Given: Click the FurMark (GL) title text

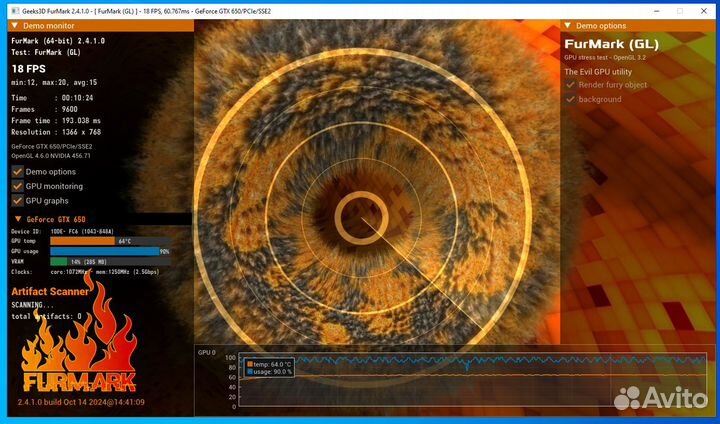Looking at the screenshot, I should 610,44.
